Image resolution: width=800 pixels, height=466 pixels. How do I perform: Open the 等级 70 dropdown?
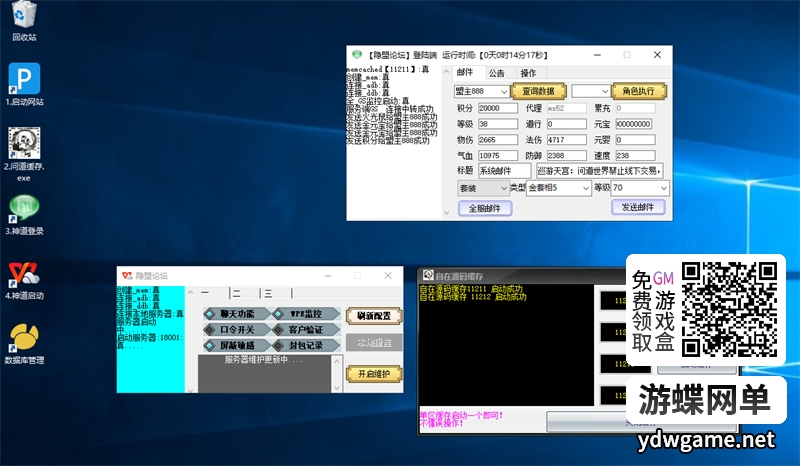coord(640,188)
